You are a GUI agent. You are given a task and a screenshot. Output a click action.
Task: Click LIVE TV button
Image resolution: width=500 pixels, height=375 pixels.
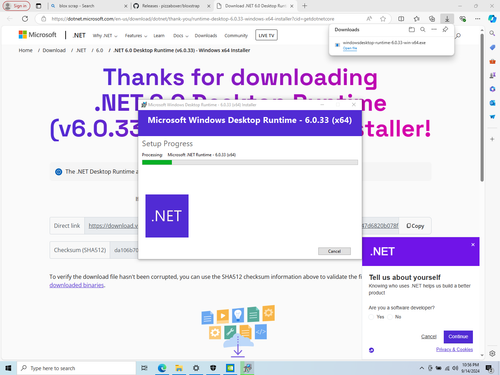pyautogui.click(x=266, y=35)
